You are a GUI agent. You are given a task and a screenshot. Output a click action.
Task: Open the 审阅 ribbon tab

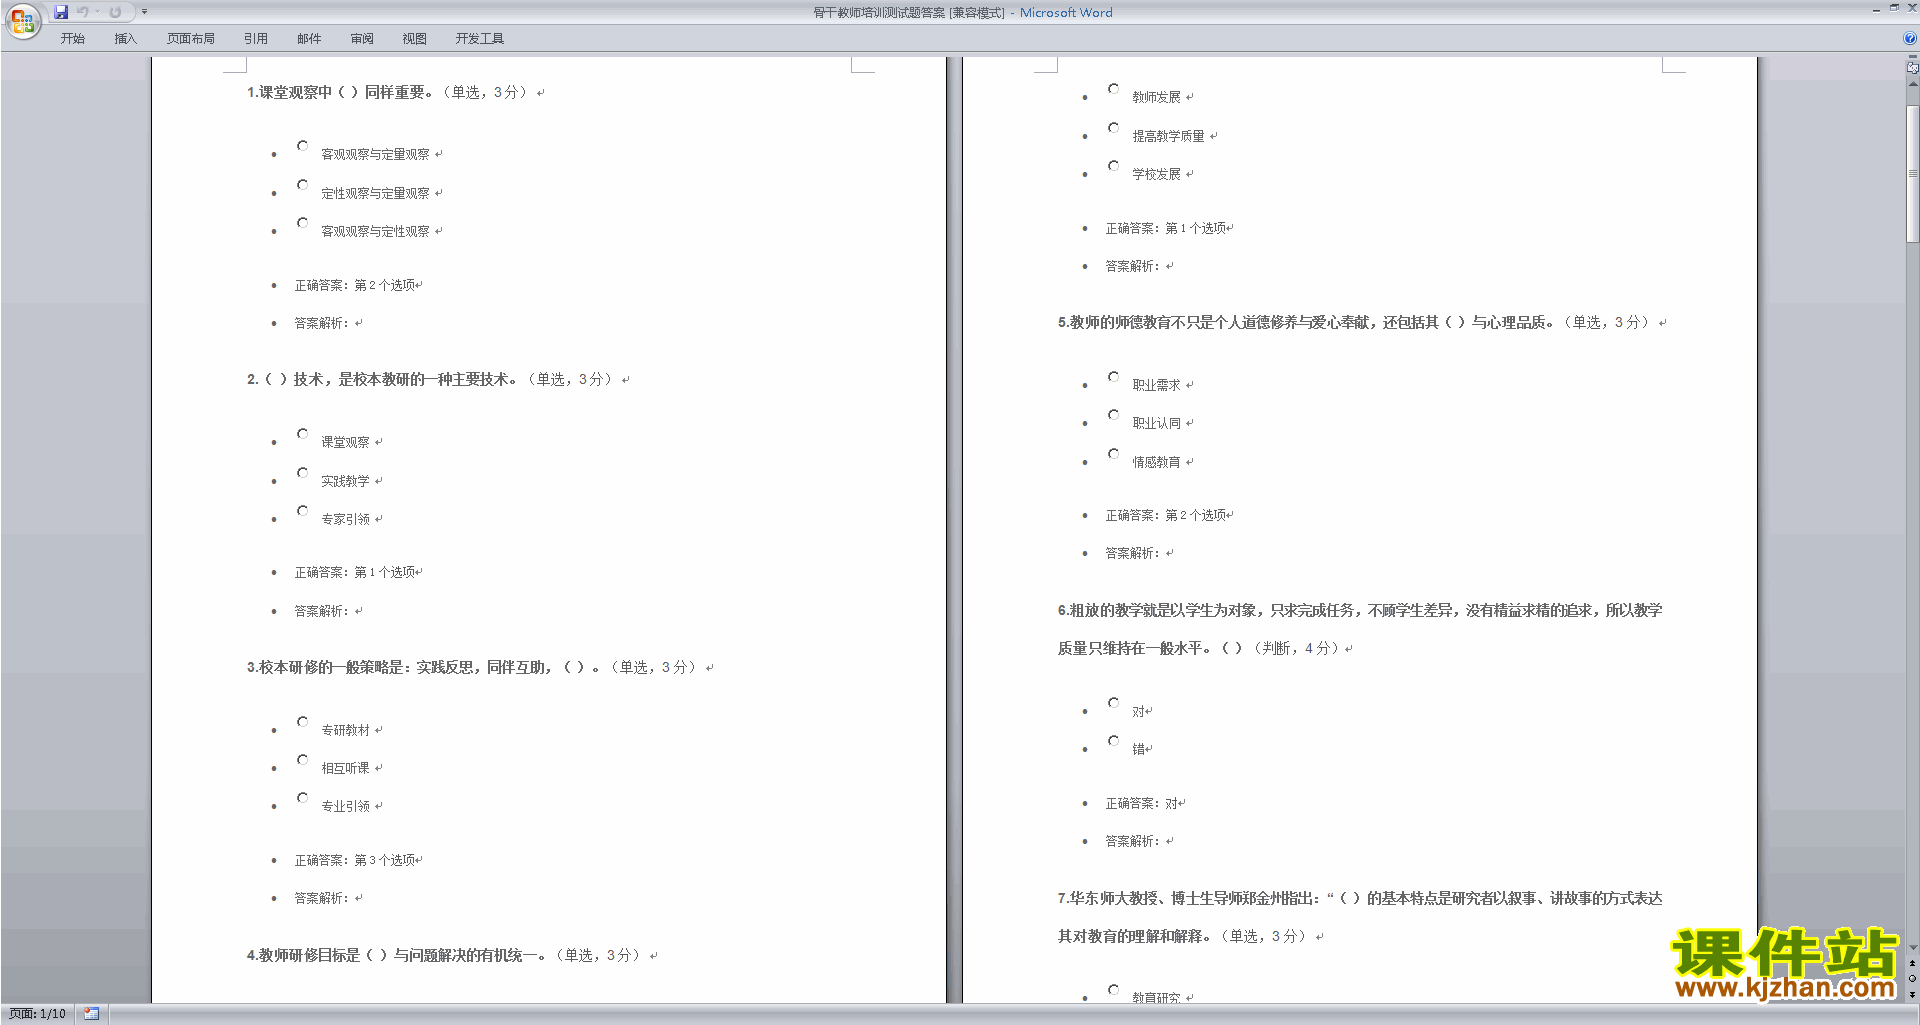click(x=362, y=38)
